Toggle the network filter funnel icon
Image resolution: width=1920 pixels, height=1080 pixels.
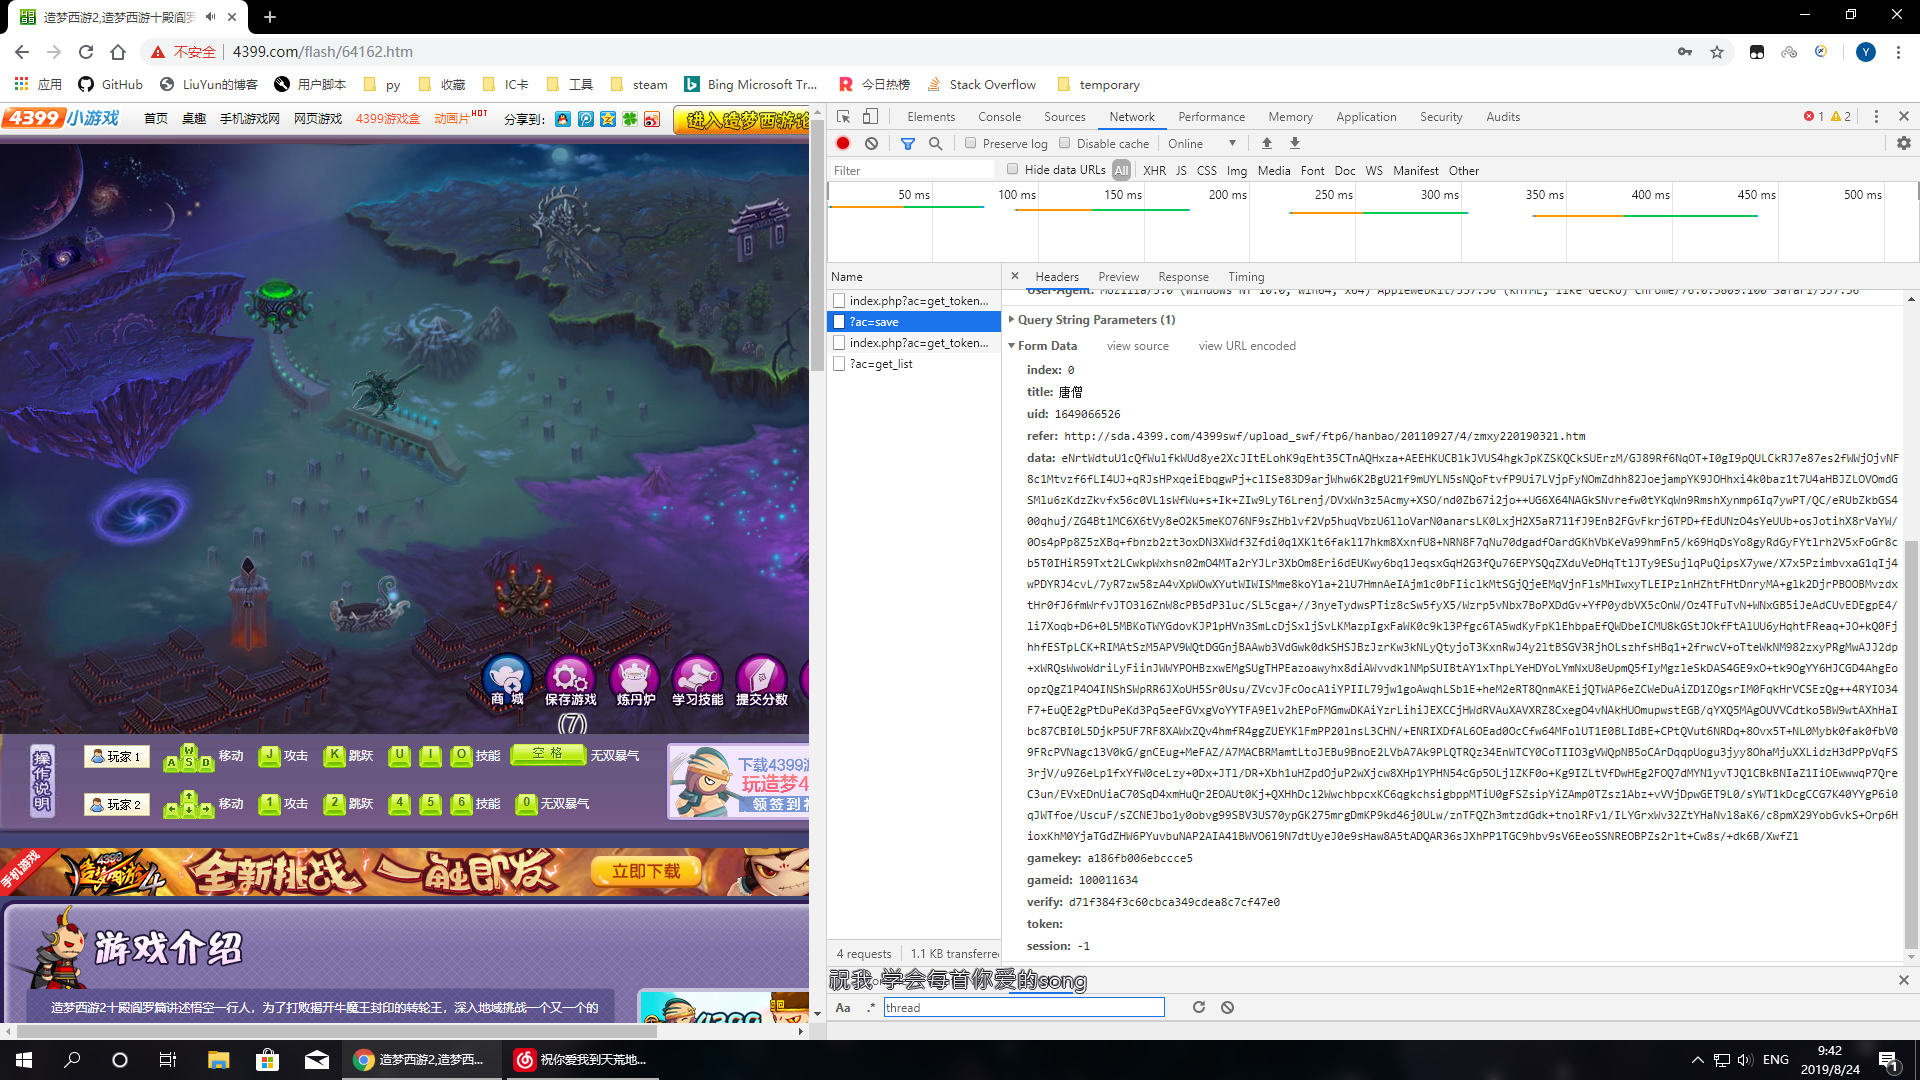click(x=908, y=143)
